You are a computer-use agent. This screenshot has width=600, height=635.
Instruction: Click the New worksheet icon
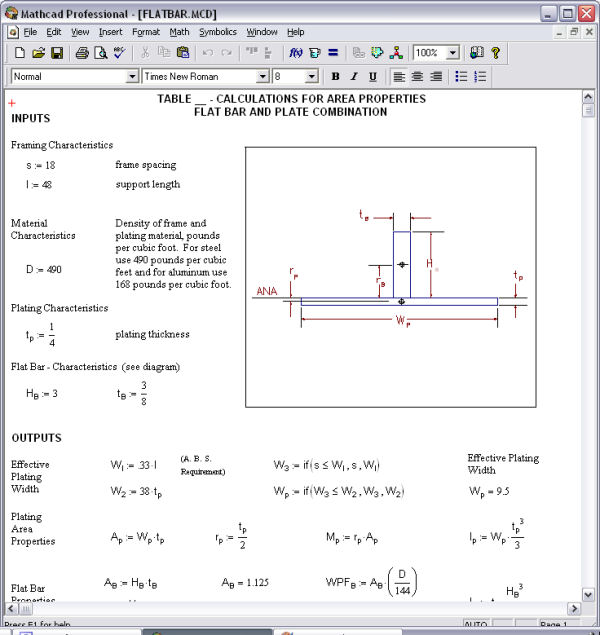(18, 53)
